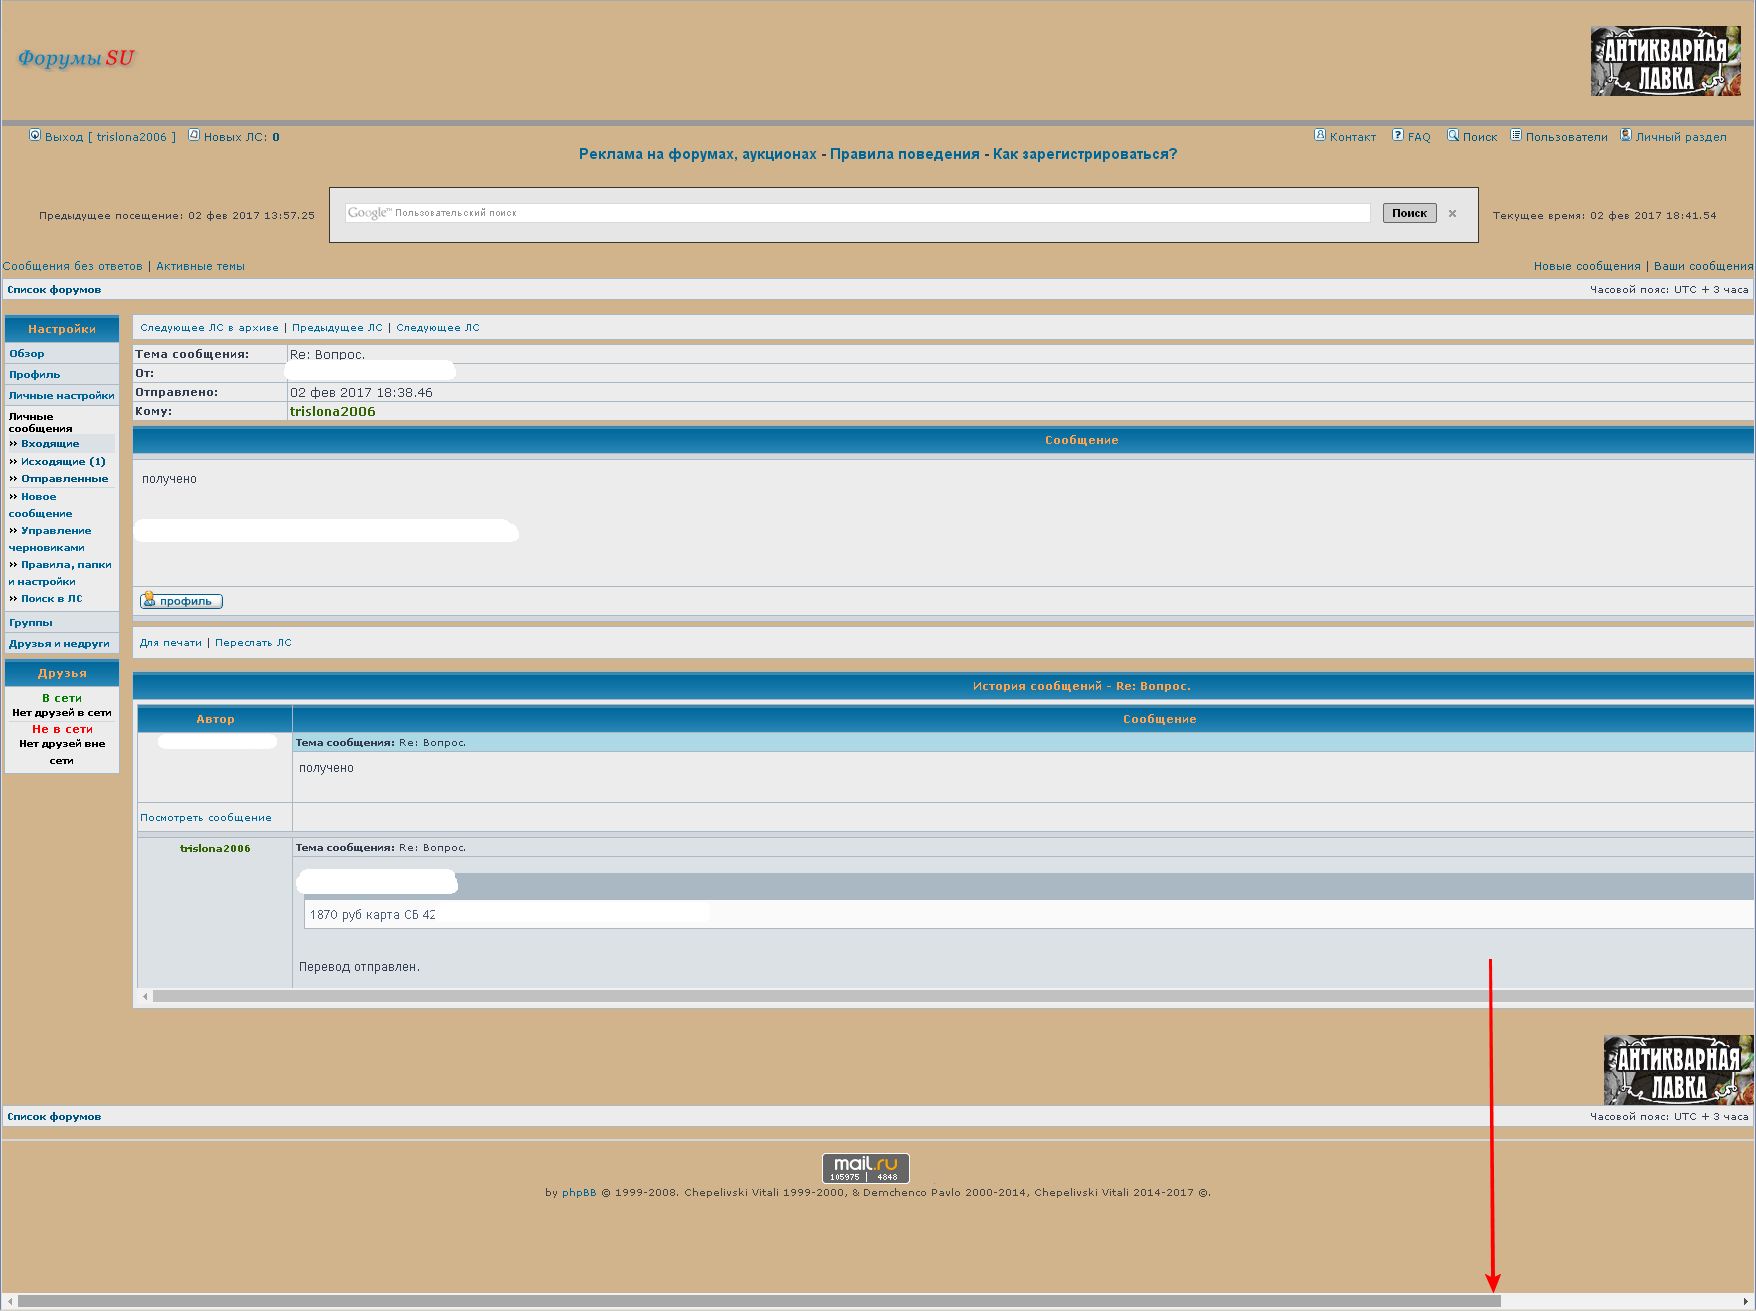
Task: Go to Следующее ЛС в архиве
Action: point(209,328)
